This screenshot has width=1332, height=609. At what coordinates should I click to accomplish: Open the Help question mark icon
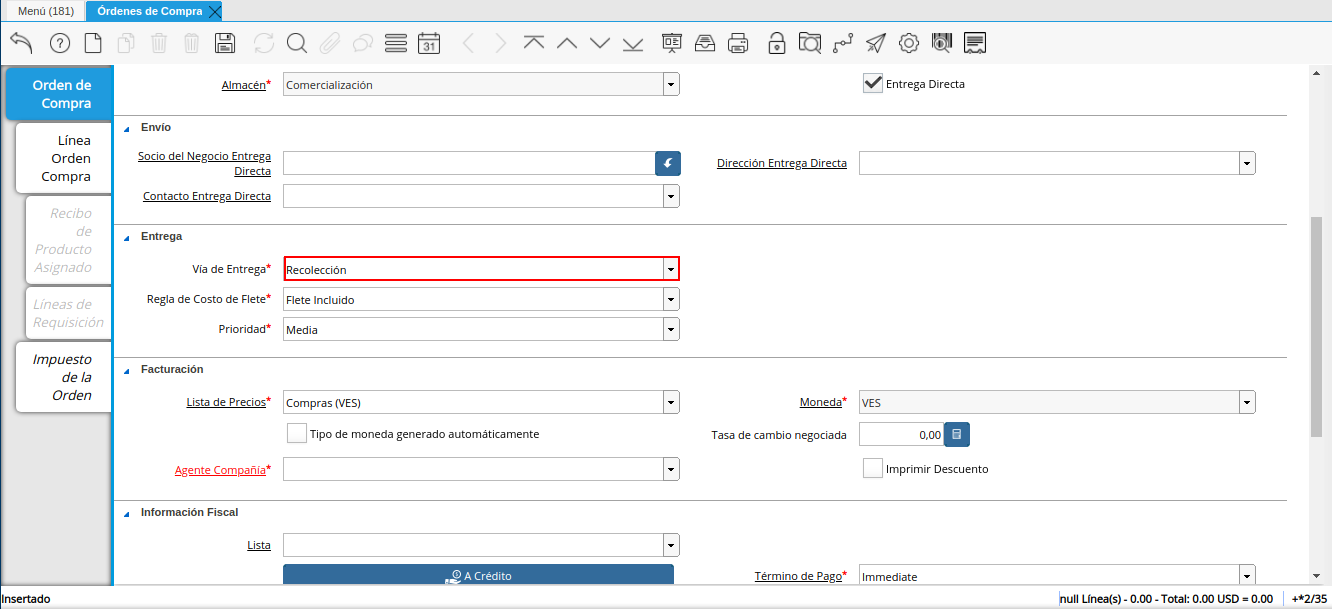point(60,43)
